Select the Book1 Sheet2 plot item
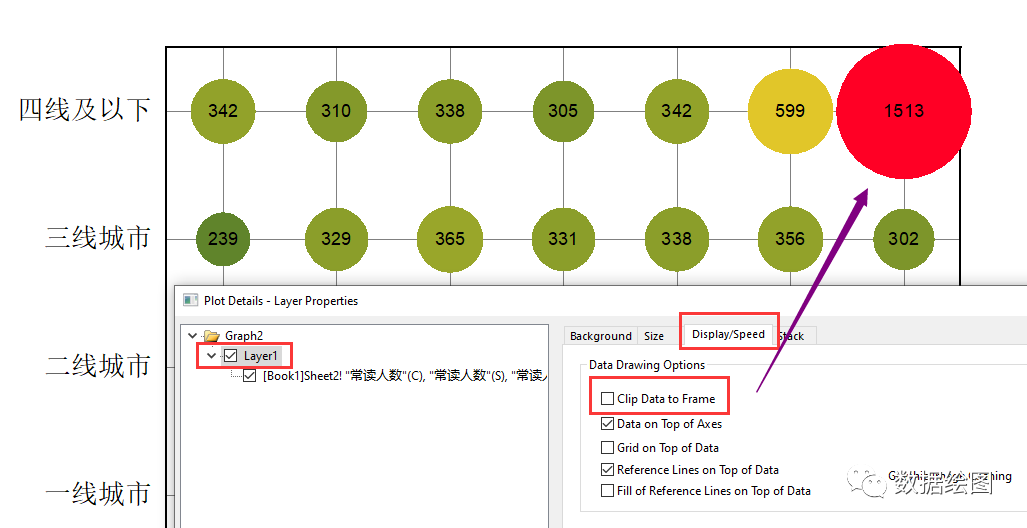 coord(400,376)
